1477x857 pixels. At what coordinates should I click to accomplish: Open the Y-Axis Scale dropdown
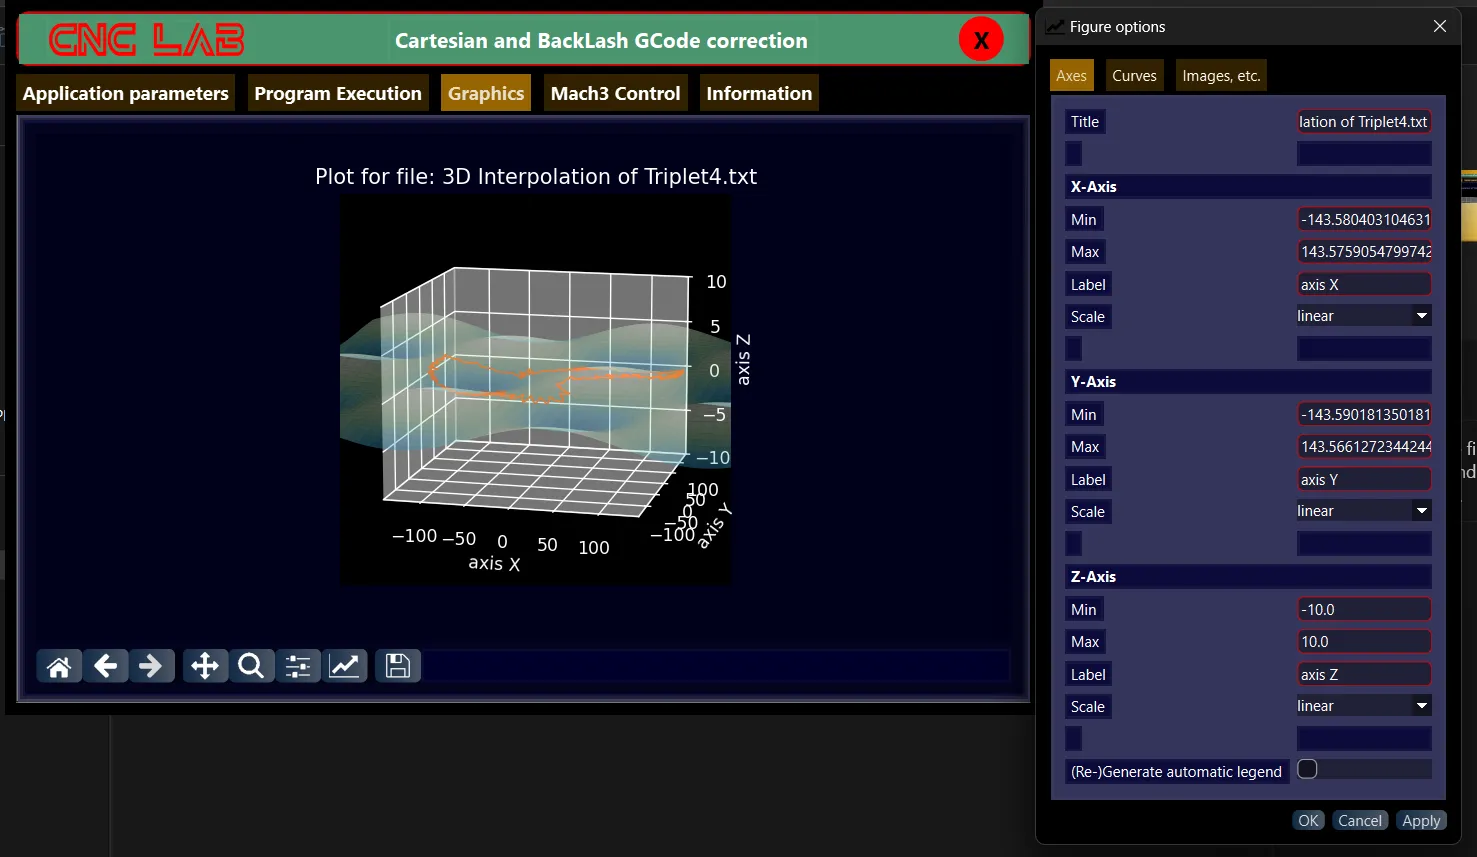click(1363, 511)
